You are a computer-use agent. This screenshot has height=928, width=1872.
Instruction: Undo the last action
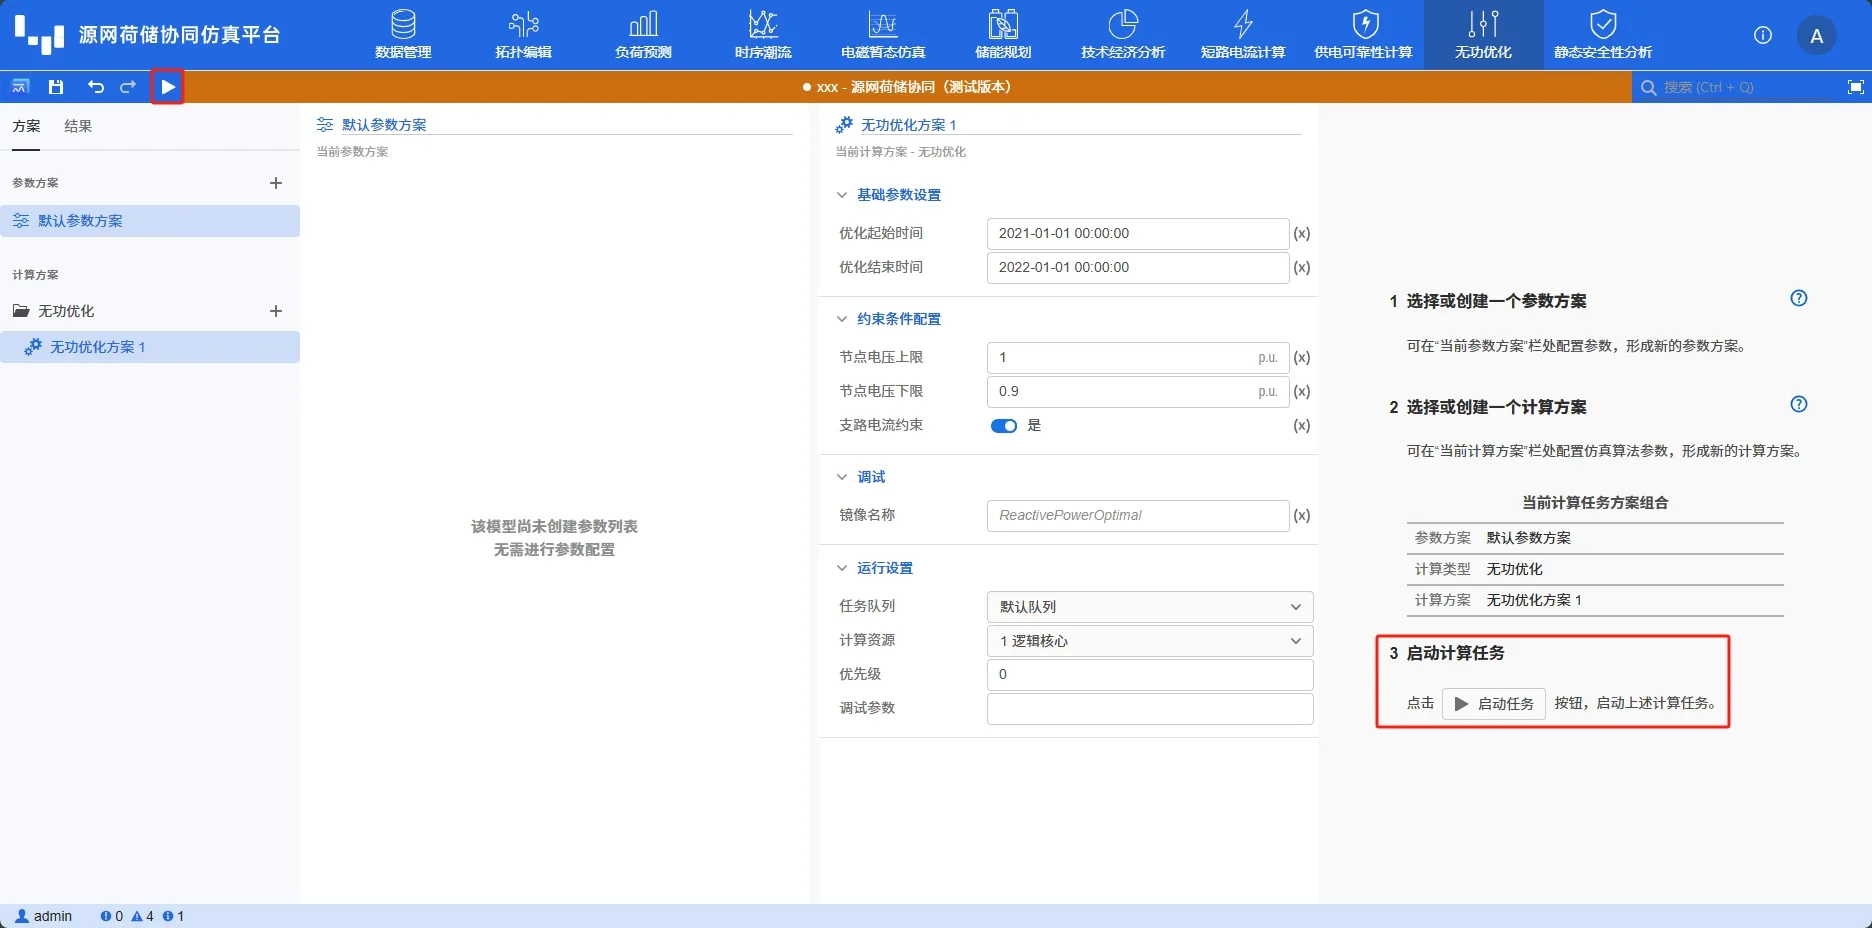pyautogui.click(x=95, y=87)
